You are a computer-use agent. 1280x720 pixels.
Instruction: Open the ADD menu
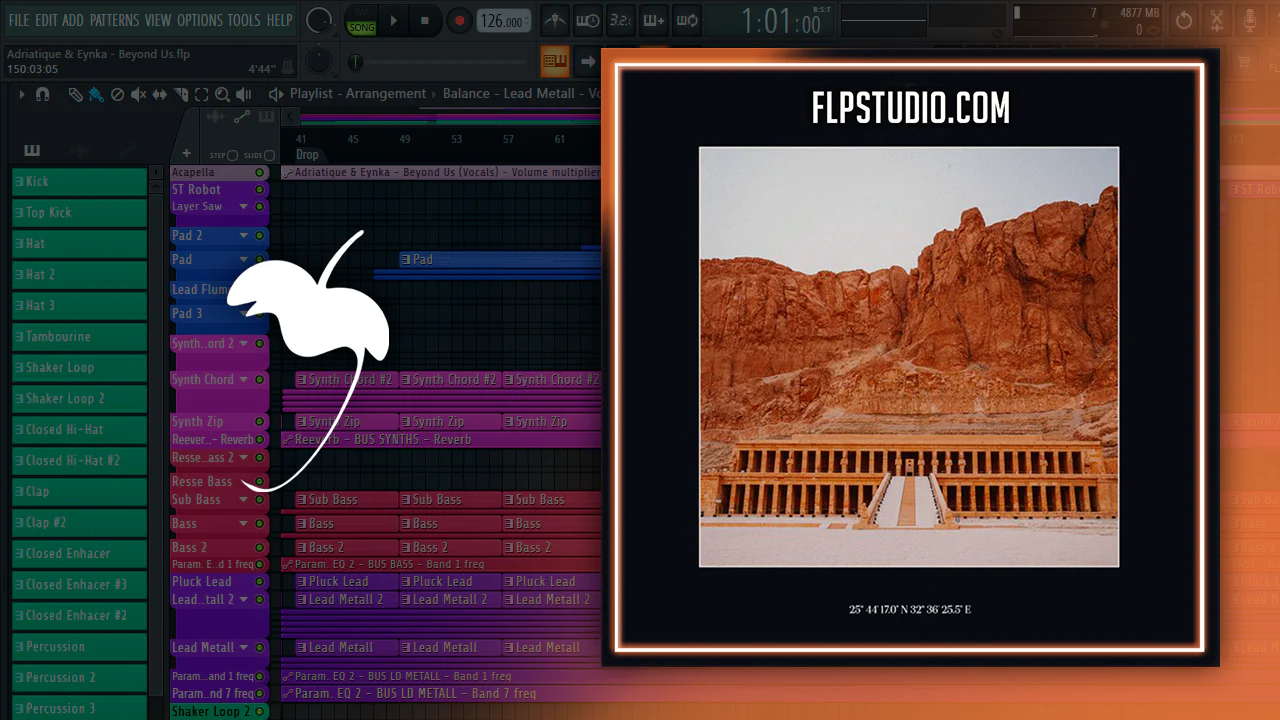click(x=73, y=20)
